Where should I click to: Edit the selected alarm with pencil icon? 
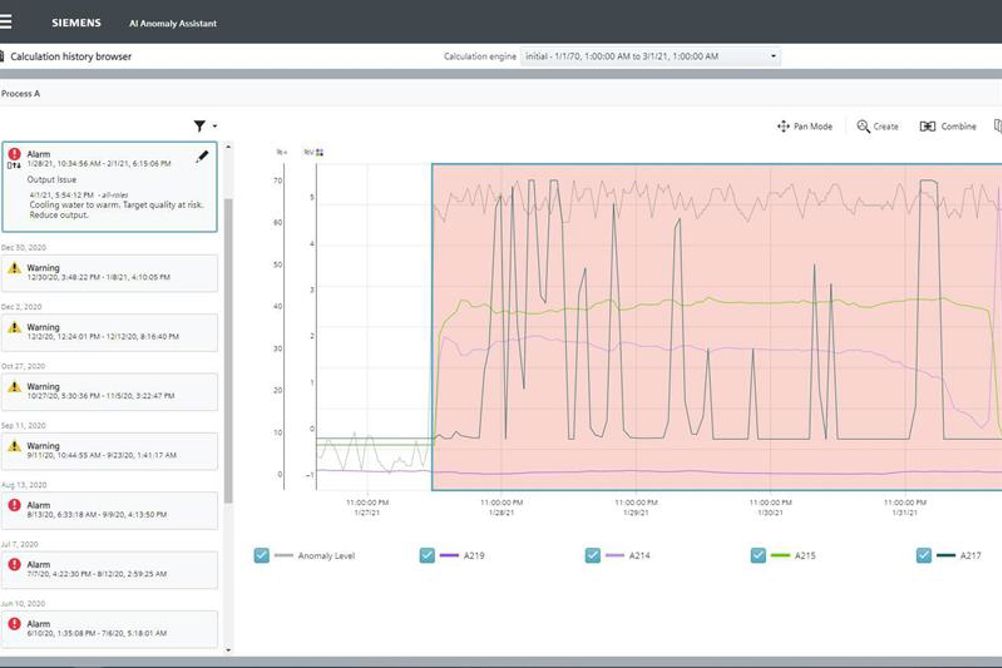point(202,157)
